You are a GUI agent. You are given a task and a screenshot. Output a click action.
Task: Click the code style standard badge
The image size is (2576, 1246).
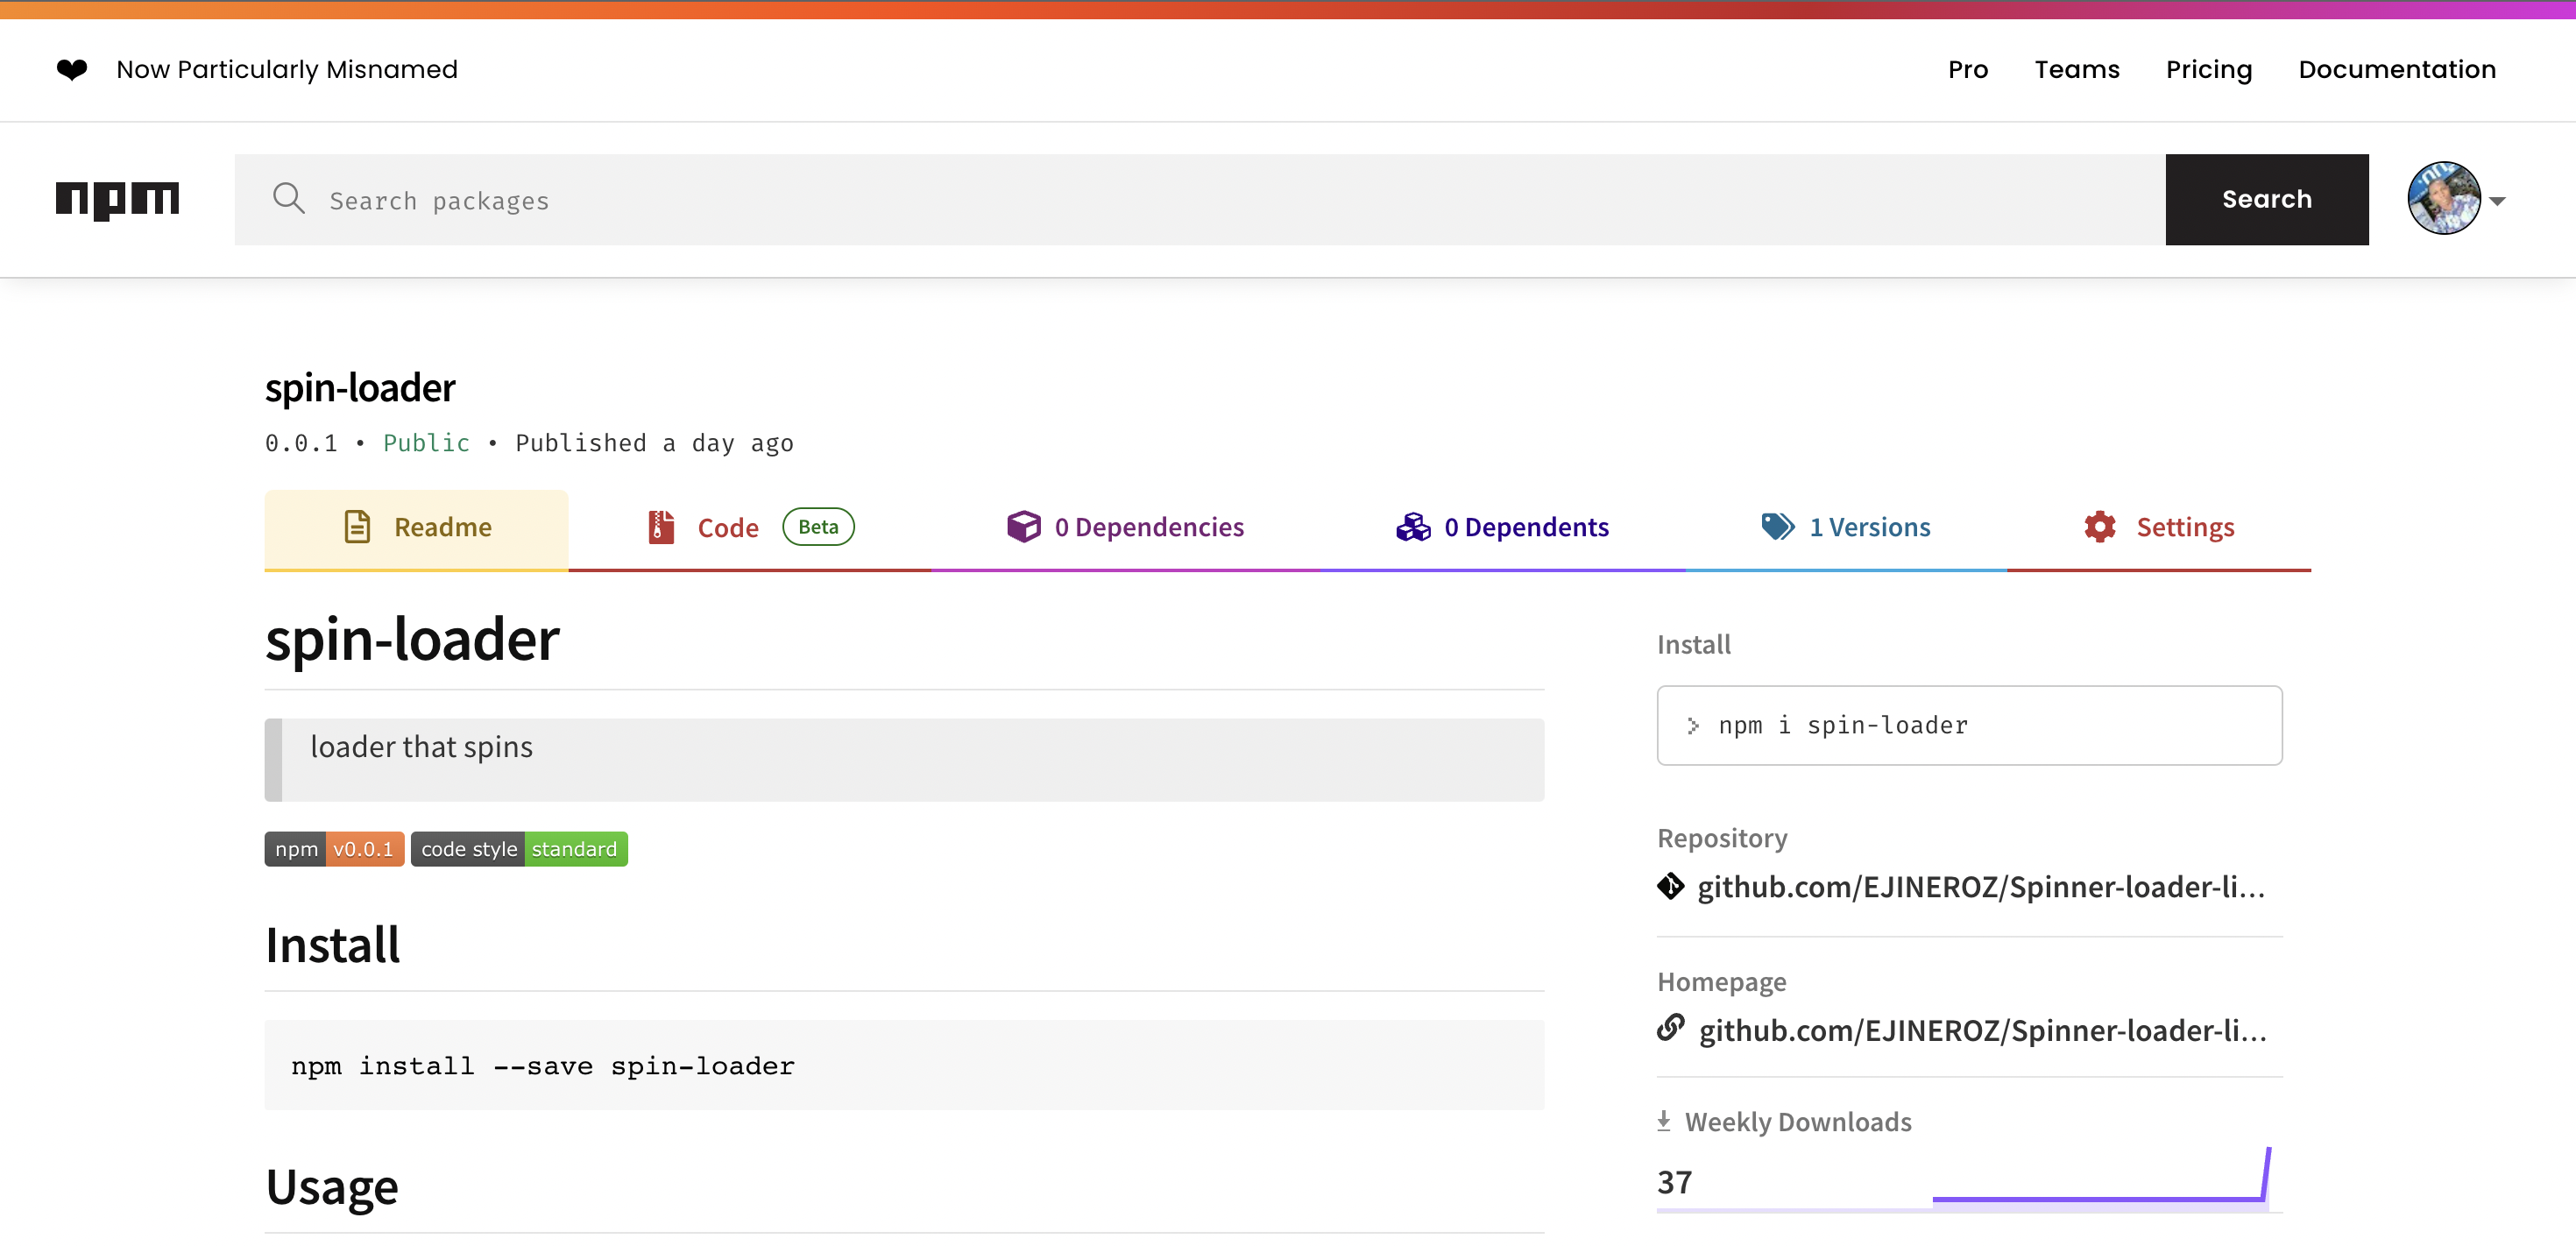(x=519, y=849)
